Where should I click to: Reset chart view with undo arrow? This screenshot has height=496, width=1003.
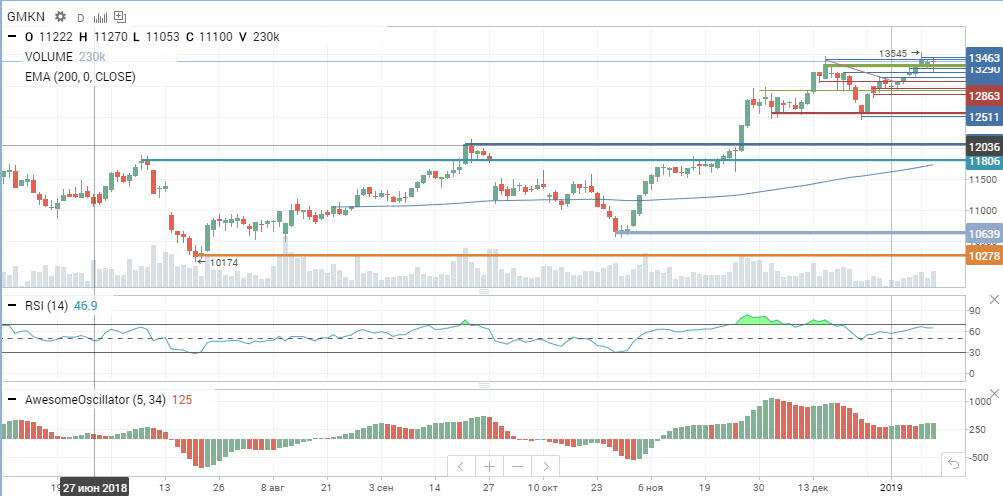tap(953, 464)
